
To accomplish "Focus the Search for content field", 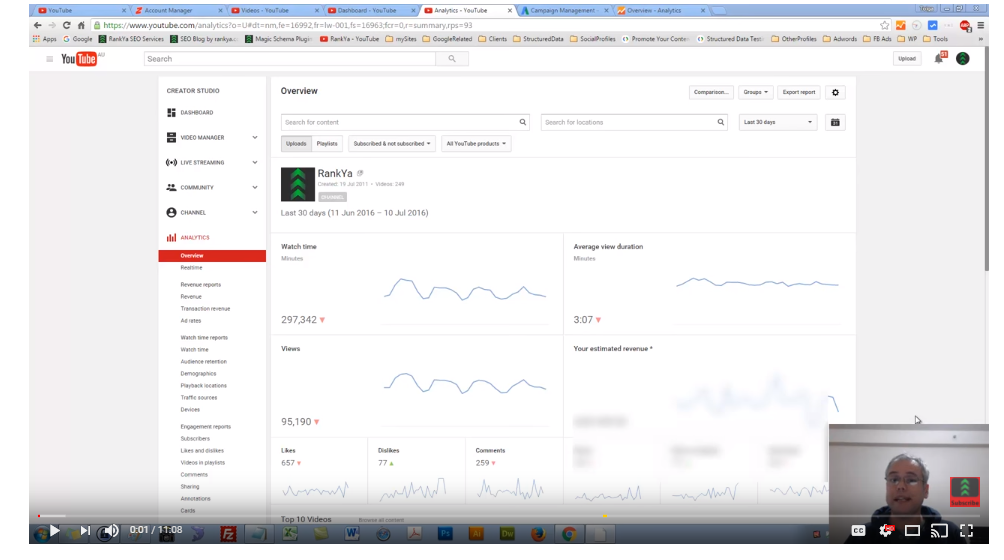I will click(405, 122).
